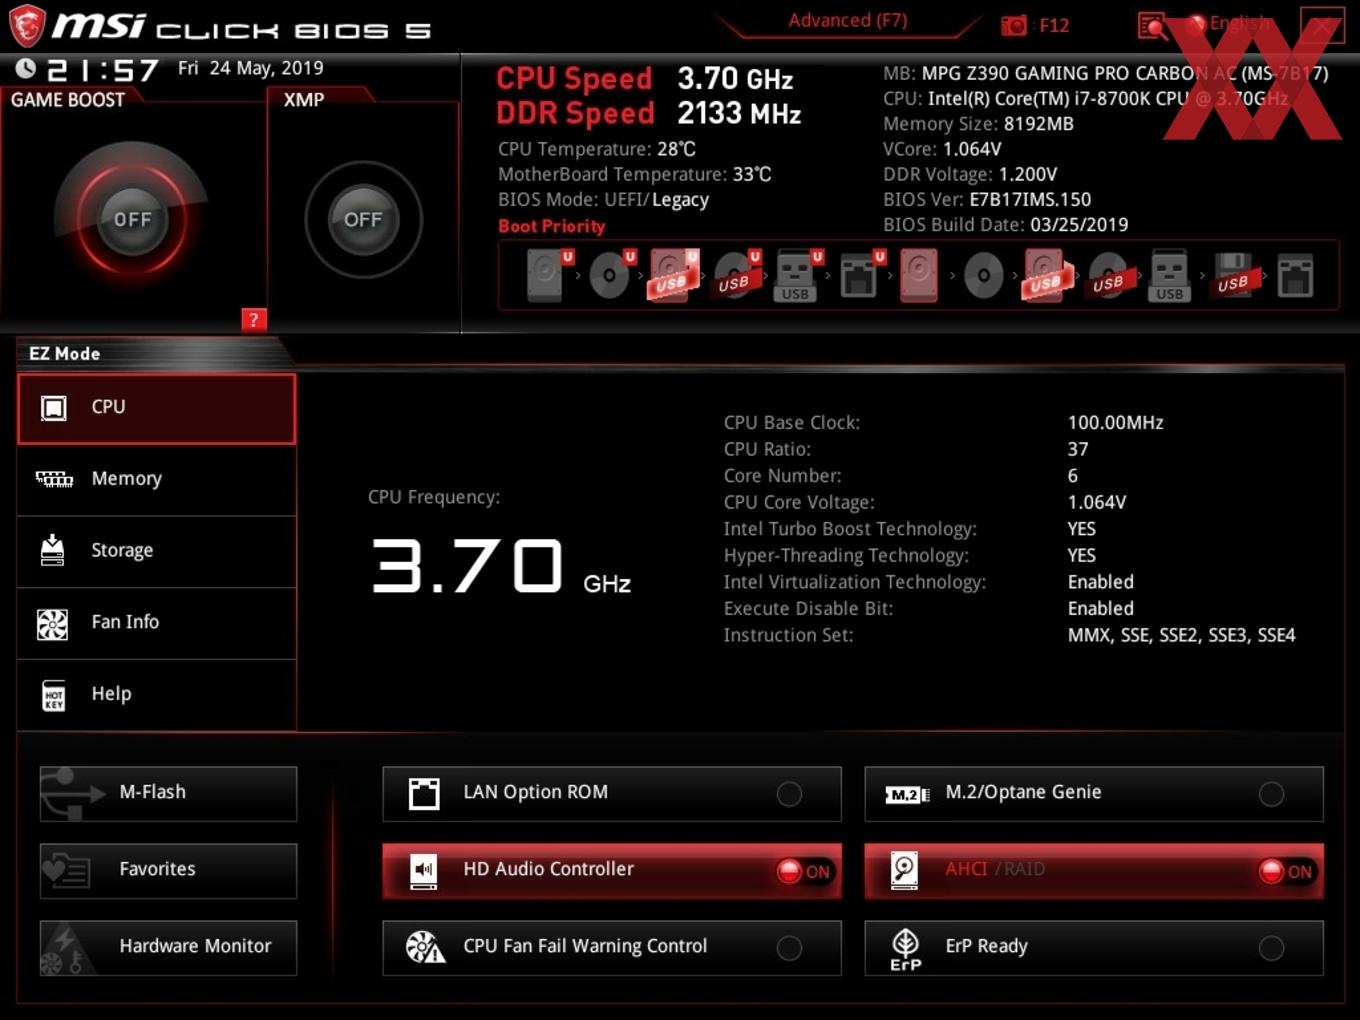This screenshot has height=1020, width=1360.
Task: Toggle the XMP profile knob
Action: coord(363,219)
